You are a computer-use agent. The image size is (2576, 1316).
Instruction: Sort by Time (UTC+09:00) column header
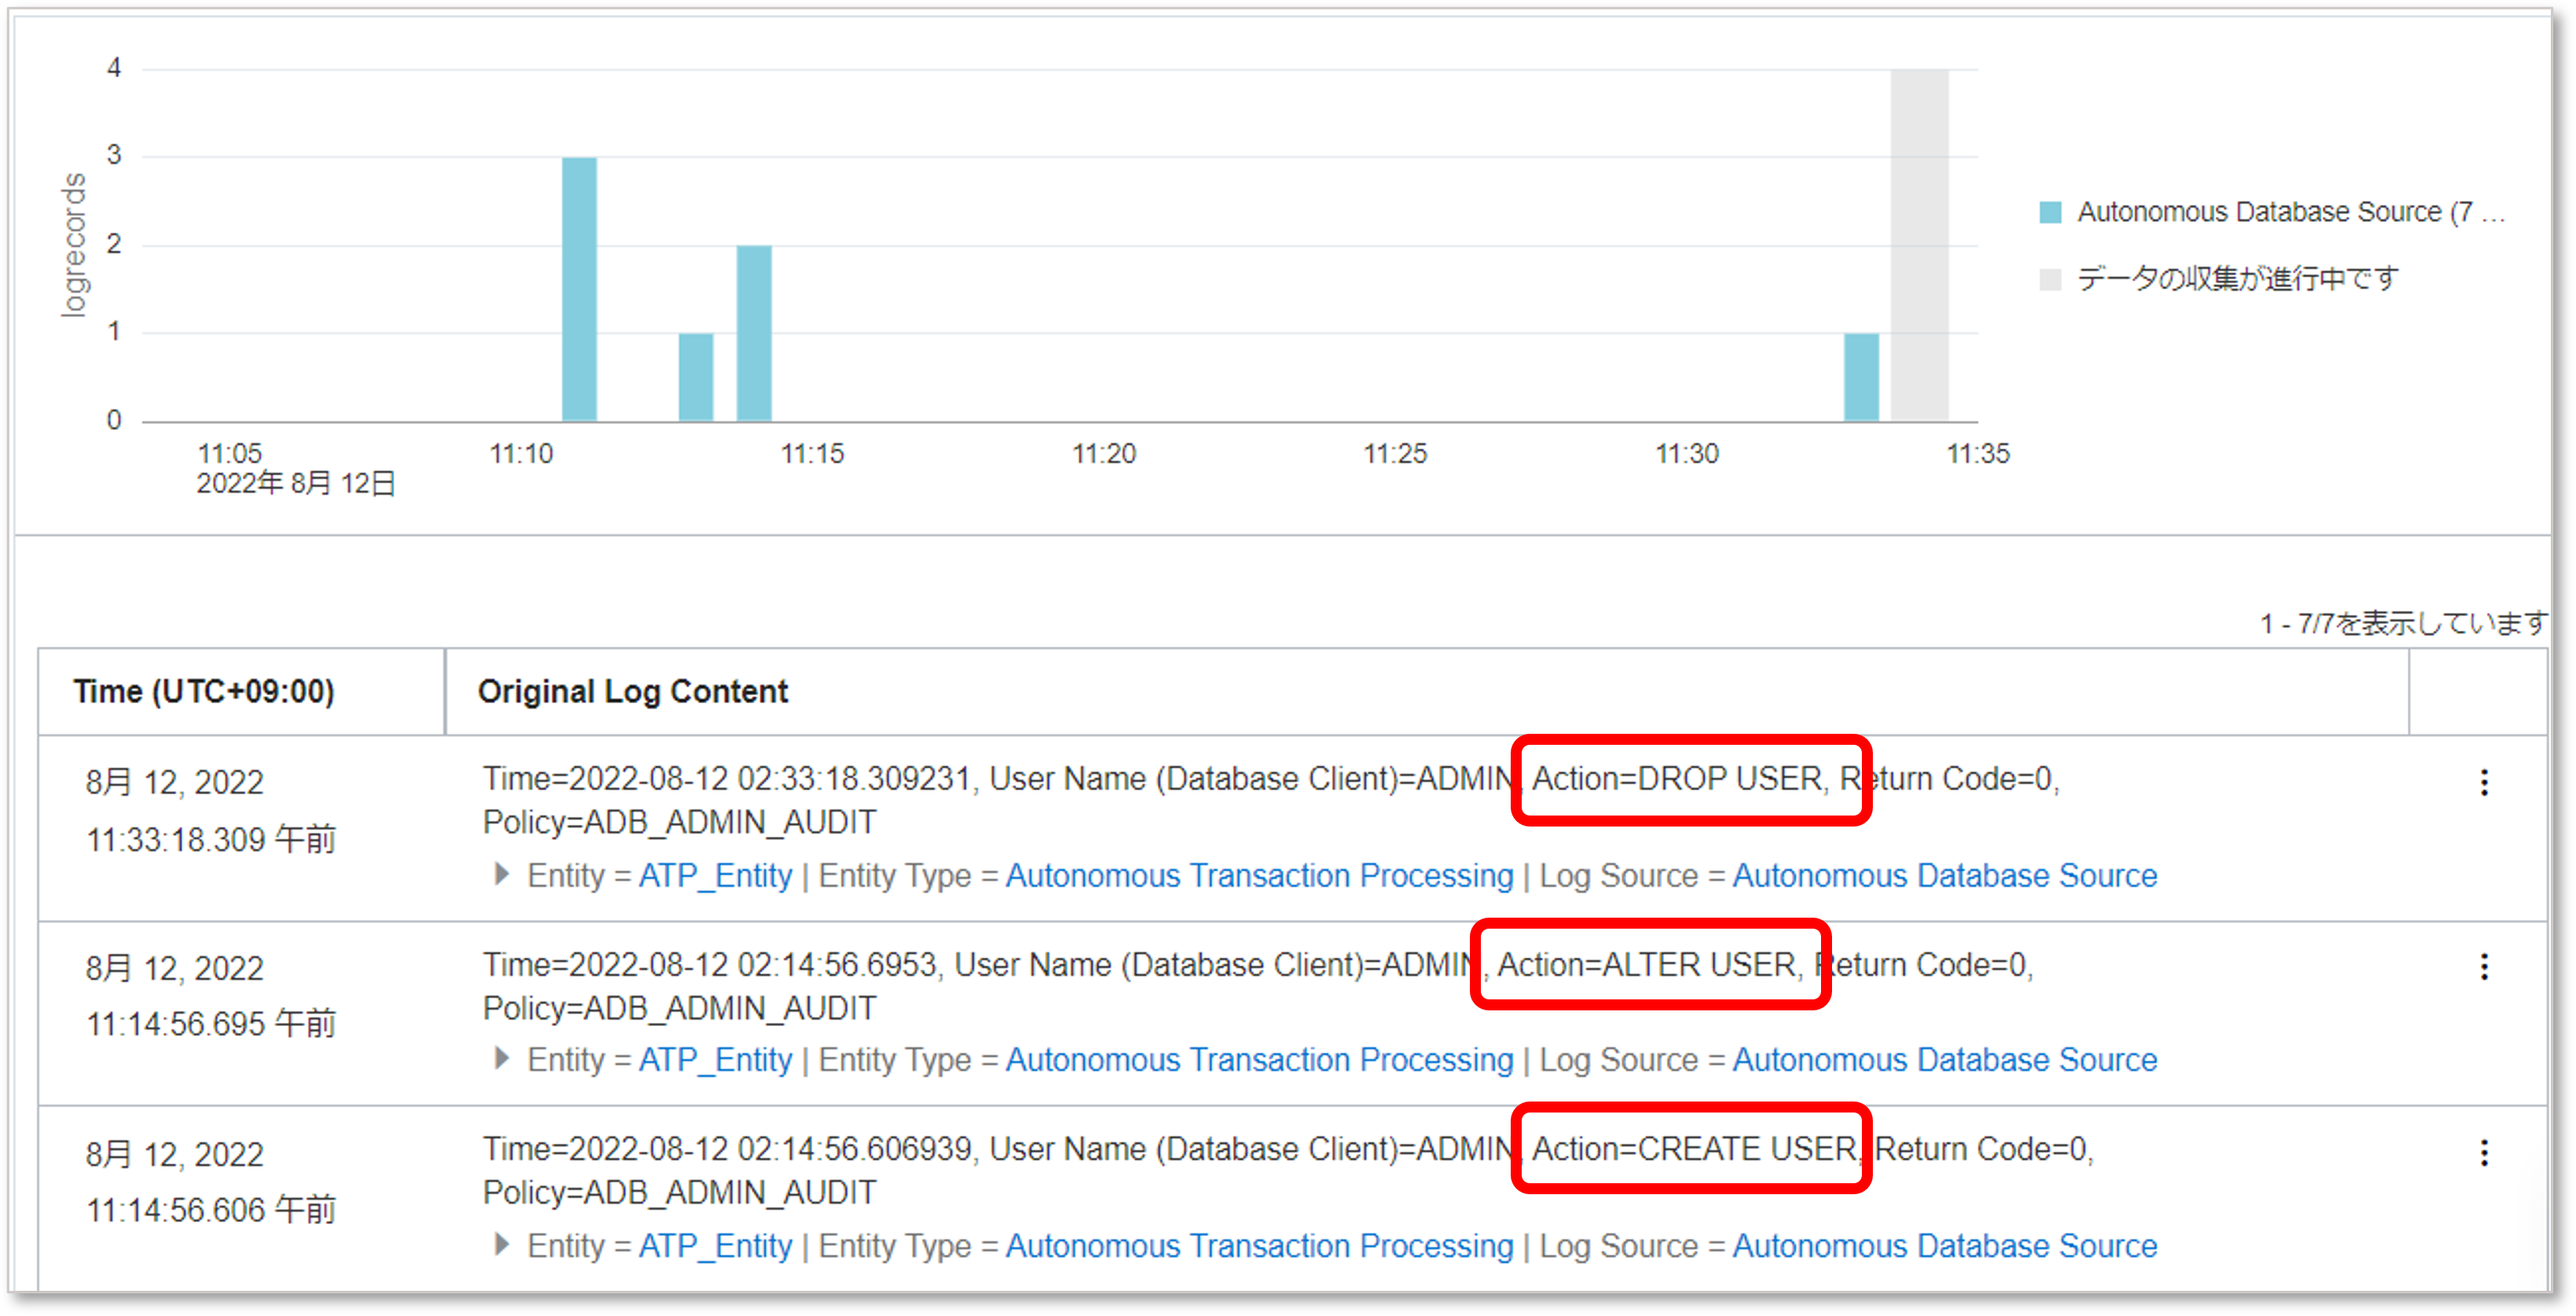[204, 691]
